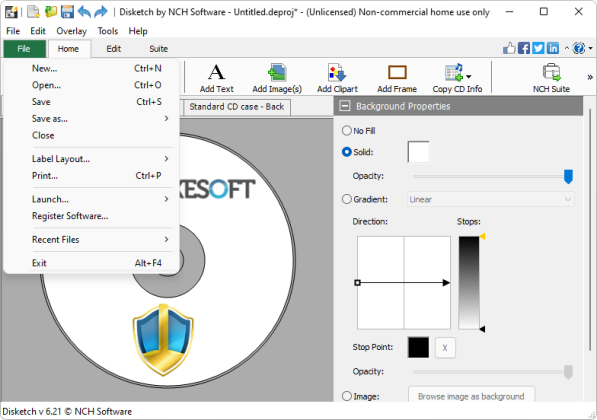Click the blue undo arrow icon
Image resolution: width=597 pixels, height=420 pixels.
(x=84, y=12)
